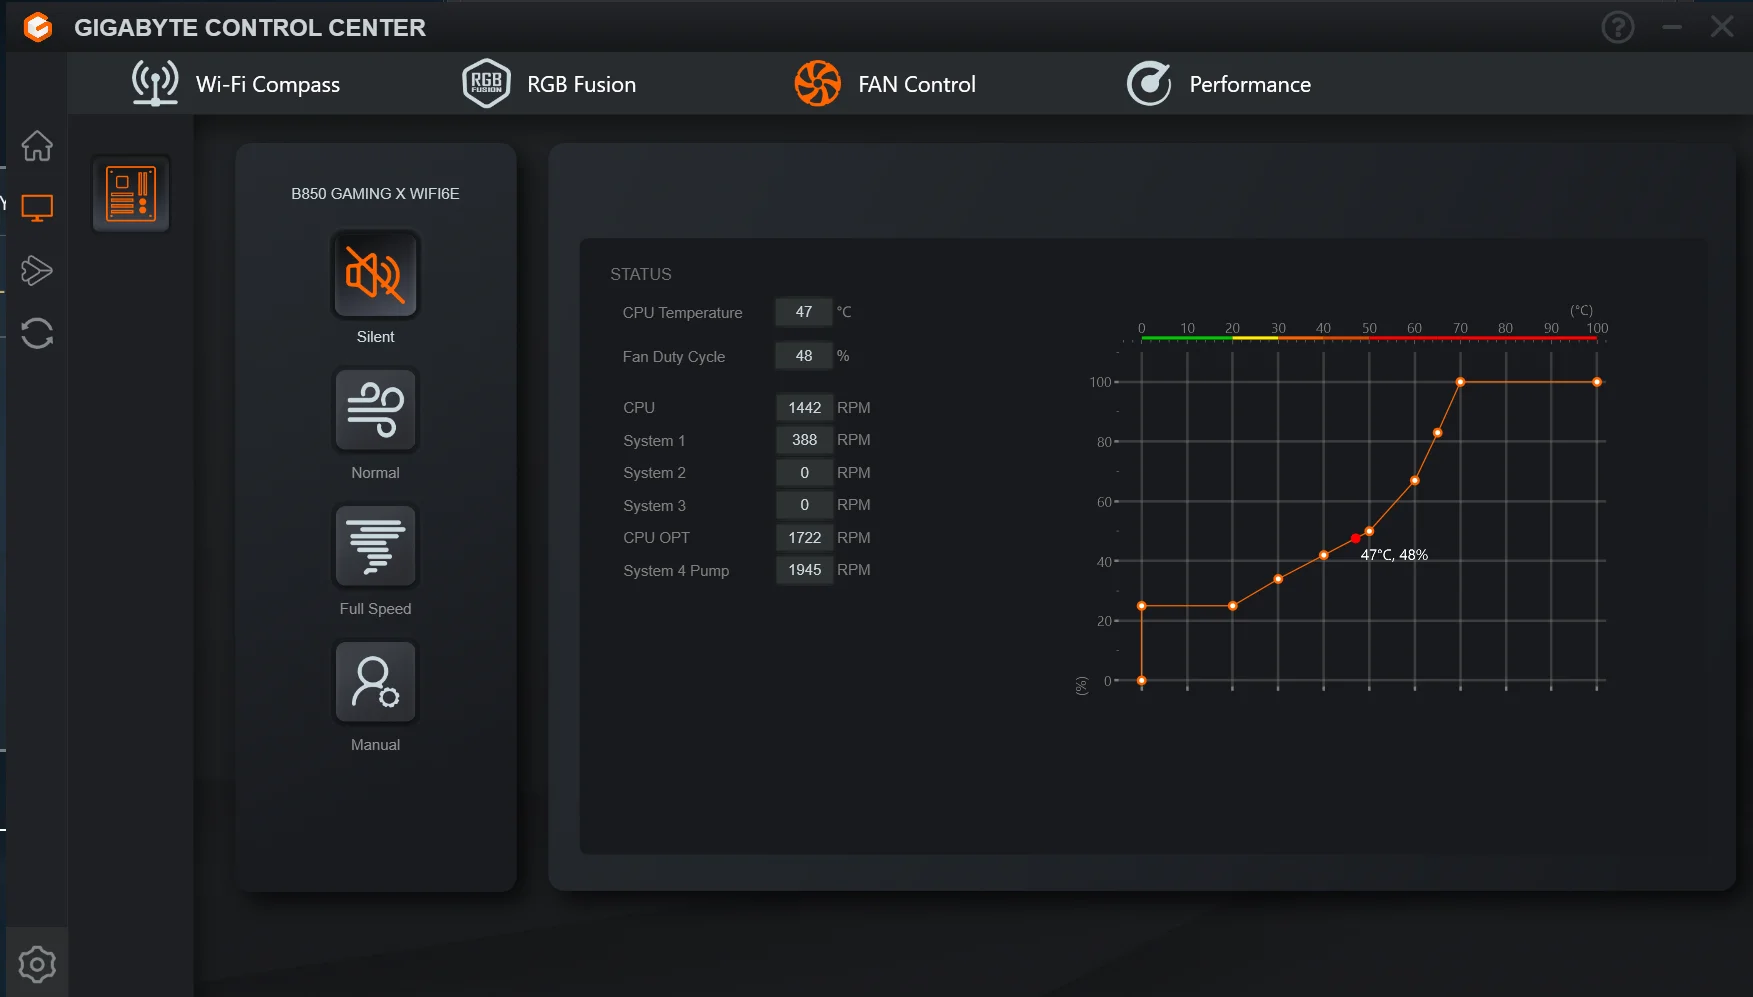Click the CPU Temperature value field
This screenshot has width=1753, height=997.
[803, 312]
